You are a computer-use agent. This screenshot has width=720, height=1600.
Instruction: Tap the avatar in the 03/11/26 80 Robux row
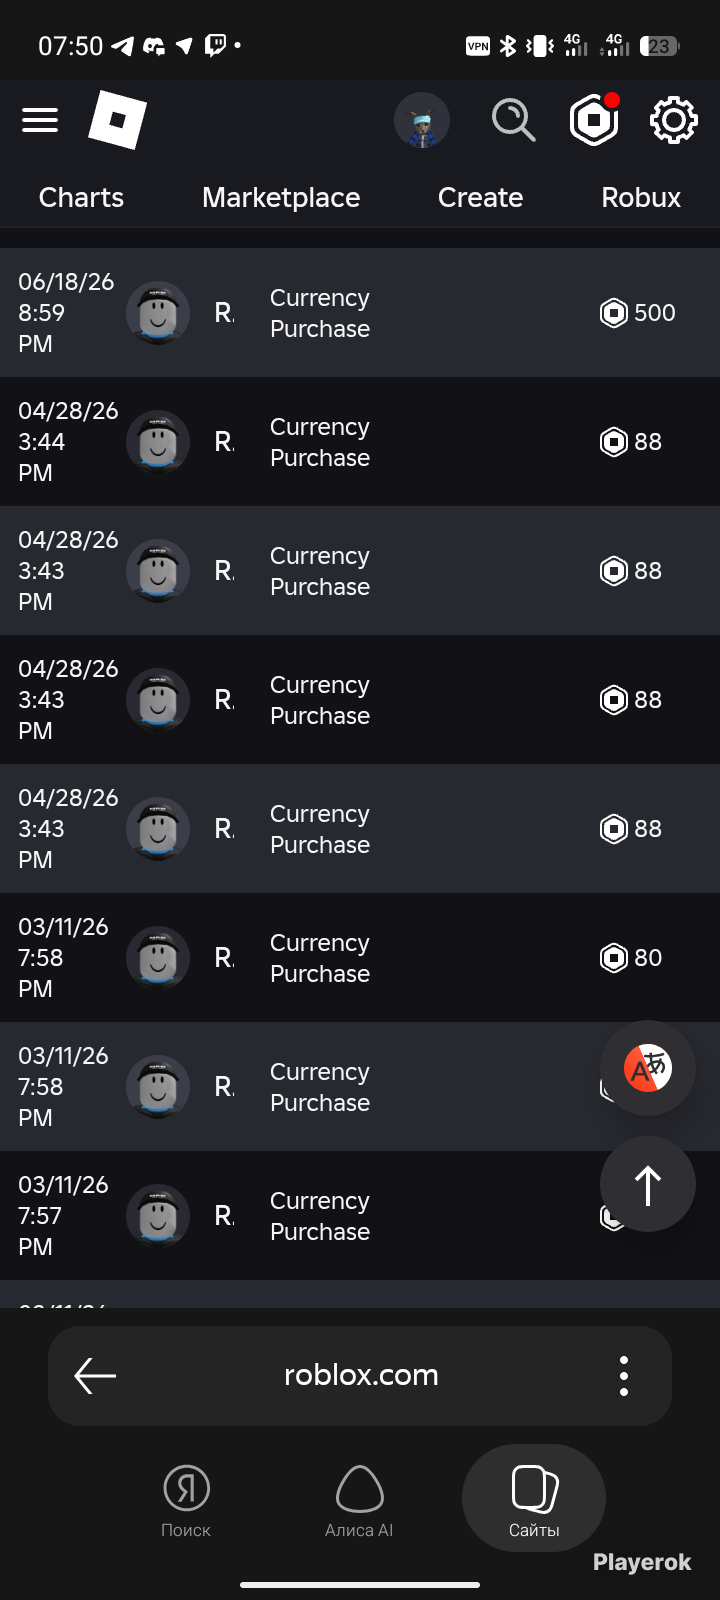(x=158, y=958)
